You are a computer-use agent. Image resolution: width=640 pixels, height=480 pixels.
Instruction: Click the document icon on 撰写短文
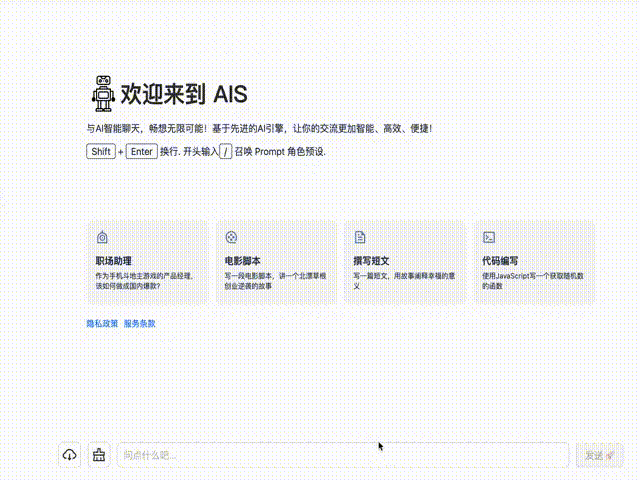point(360,237)
